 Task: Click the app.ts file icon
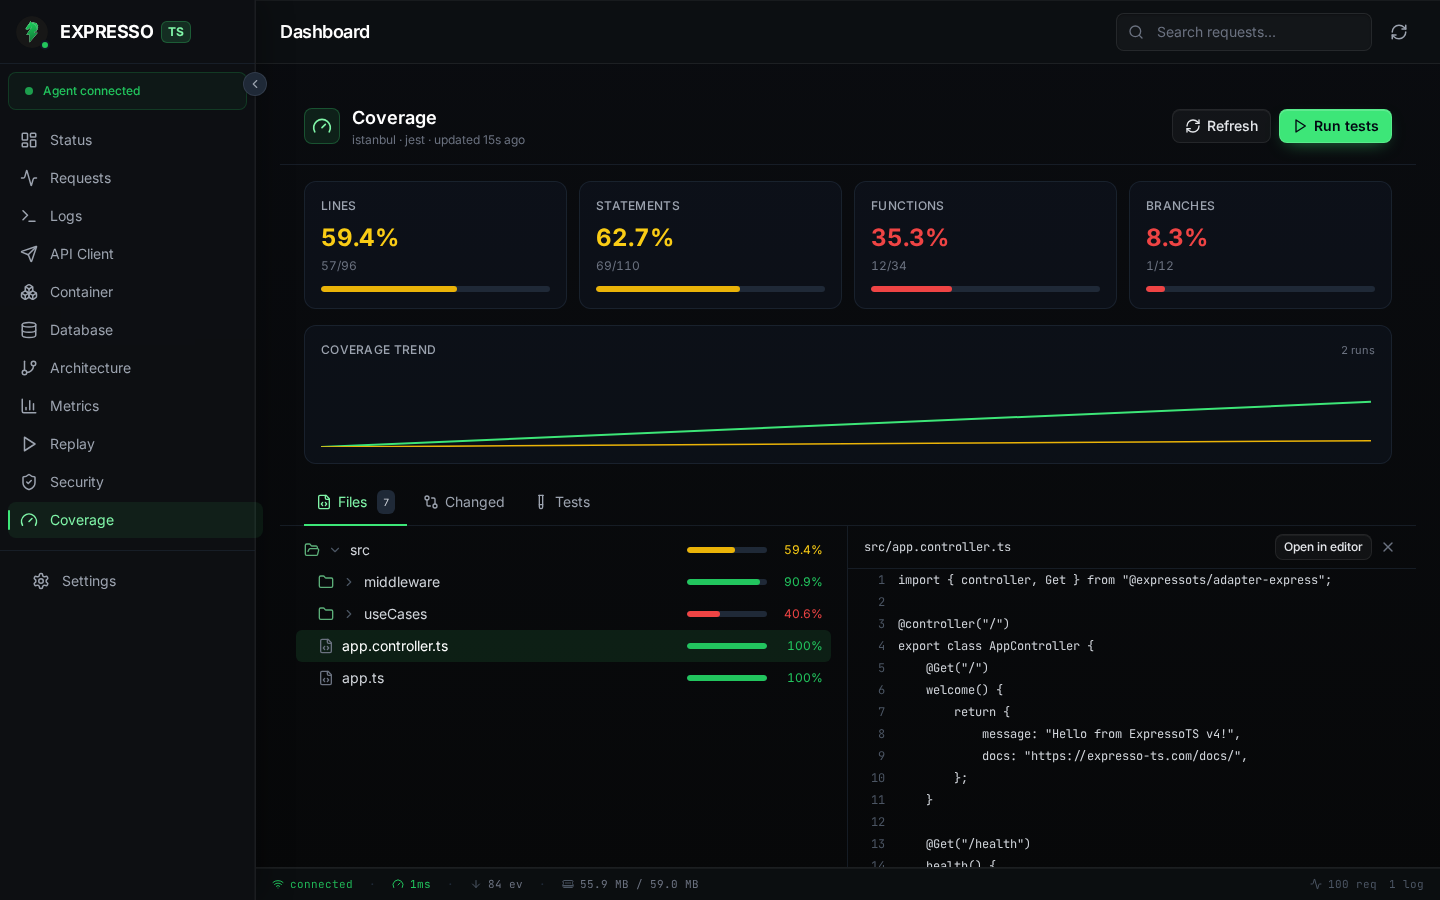(x=326, y=678)
